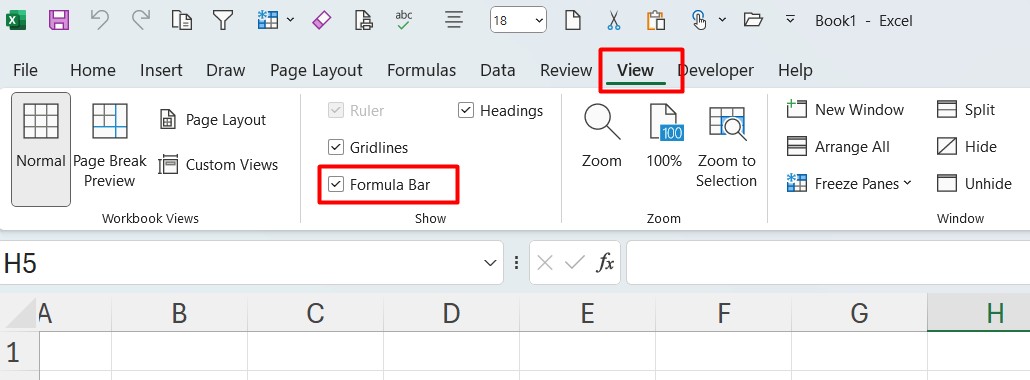Click the Redo arrow icon

pyautogui.click(x=141, y=20)
